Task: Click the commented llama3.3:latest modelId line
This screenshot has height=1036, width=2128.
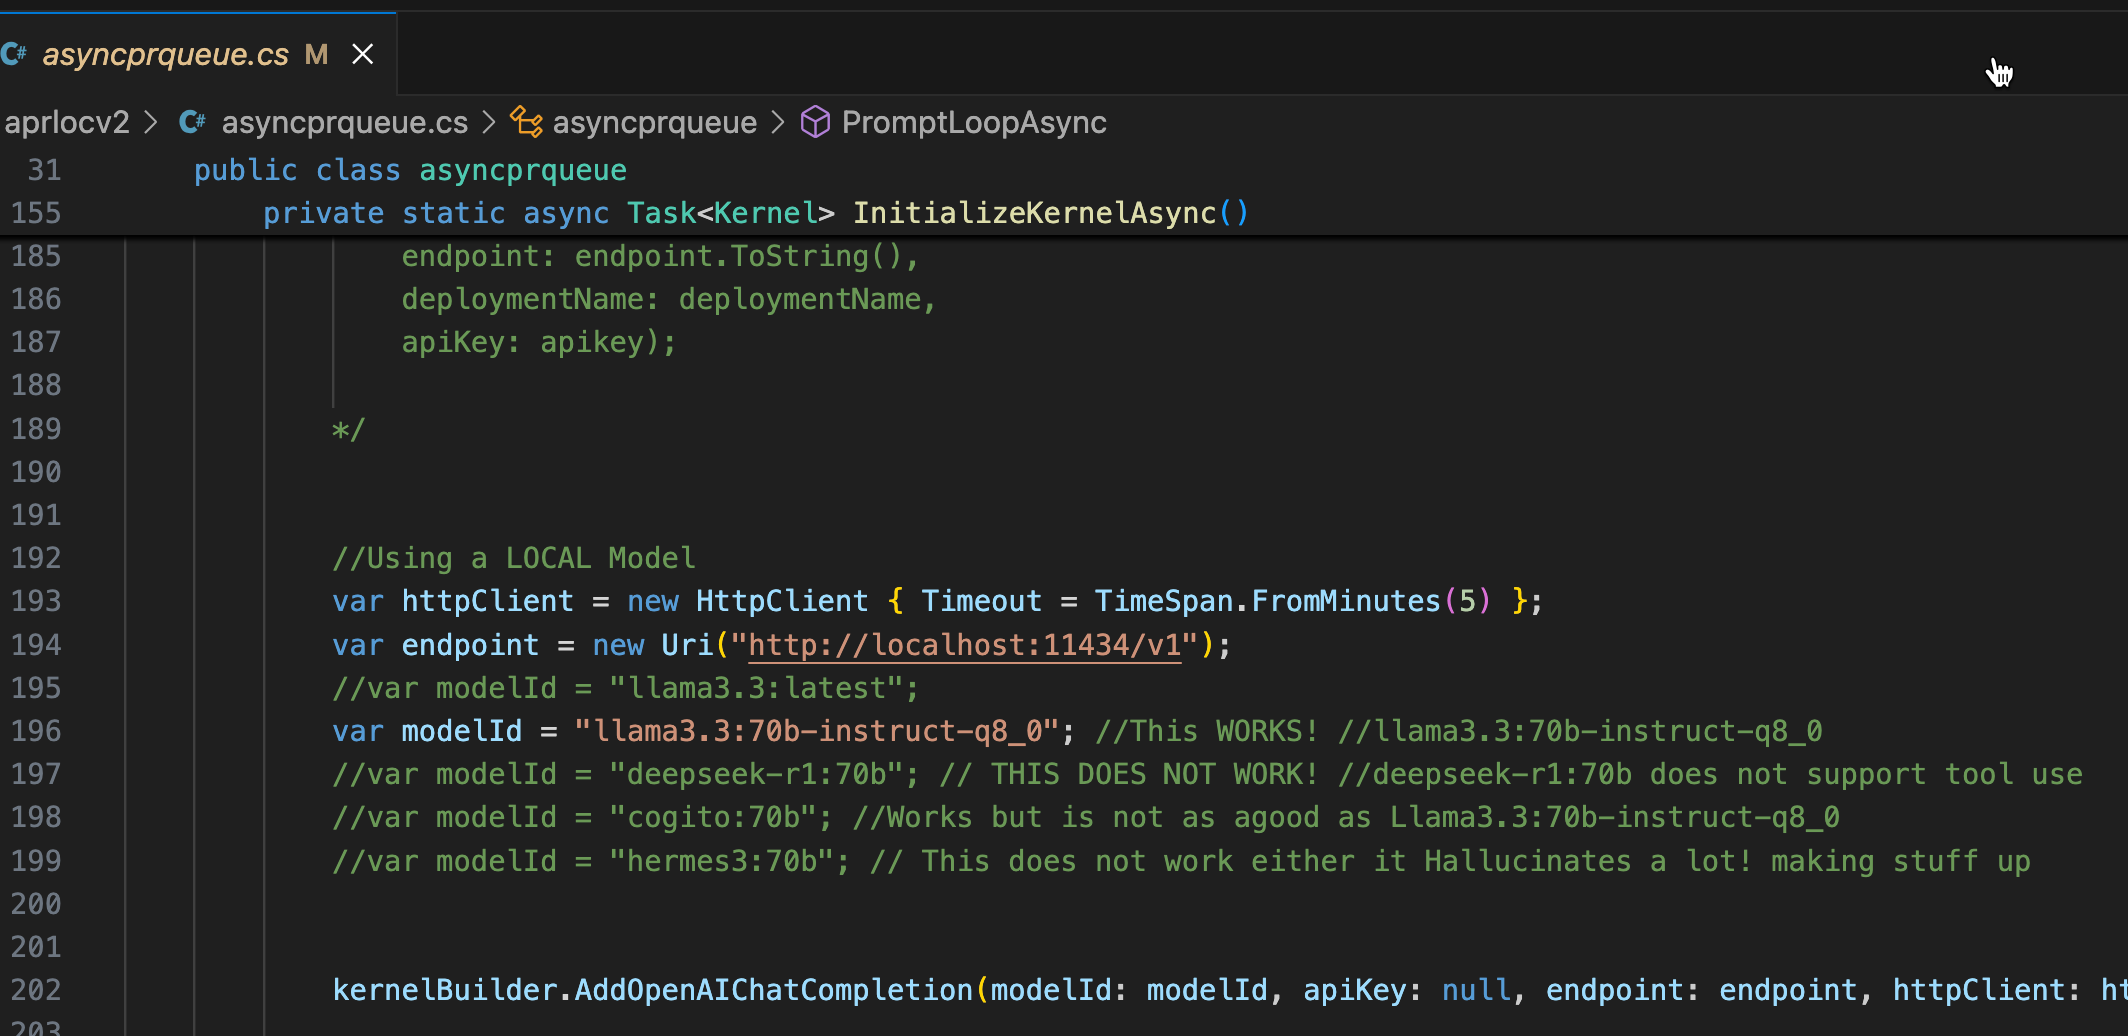Action: tap(625, 688)
